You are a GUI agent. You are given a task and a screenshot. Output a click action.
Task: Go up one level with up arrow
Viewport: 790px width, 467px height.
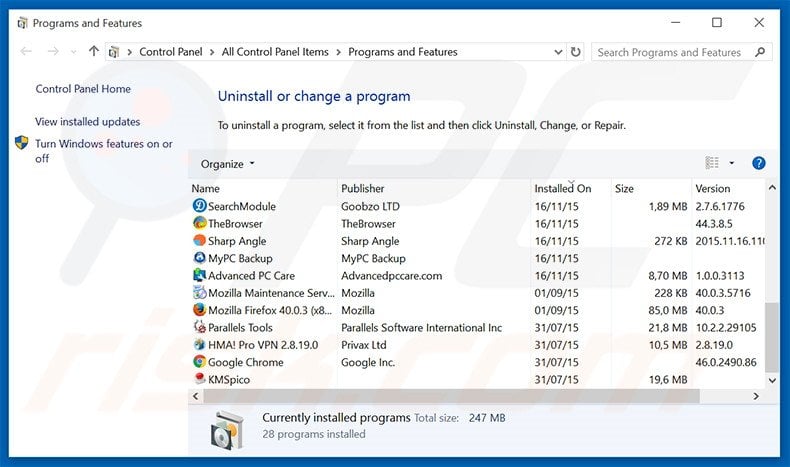pyautogui.click(x=94, y=51)
